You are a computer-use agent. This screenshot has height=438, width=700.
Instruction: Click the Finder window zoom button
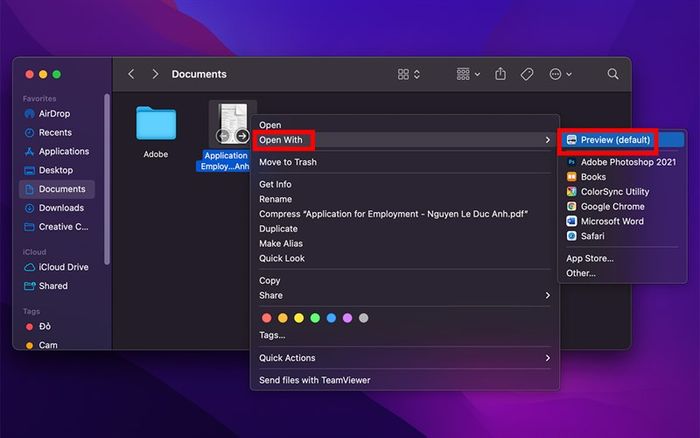(x=57, y=74)
